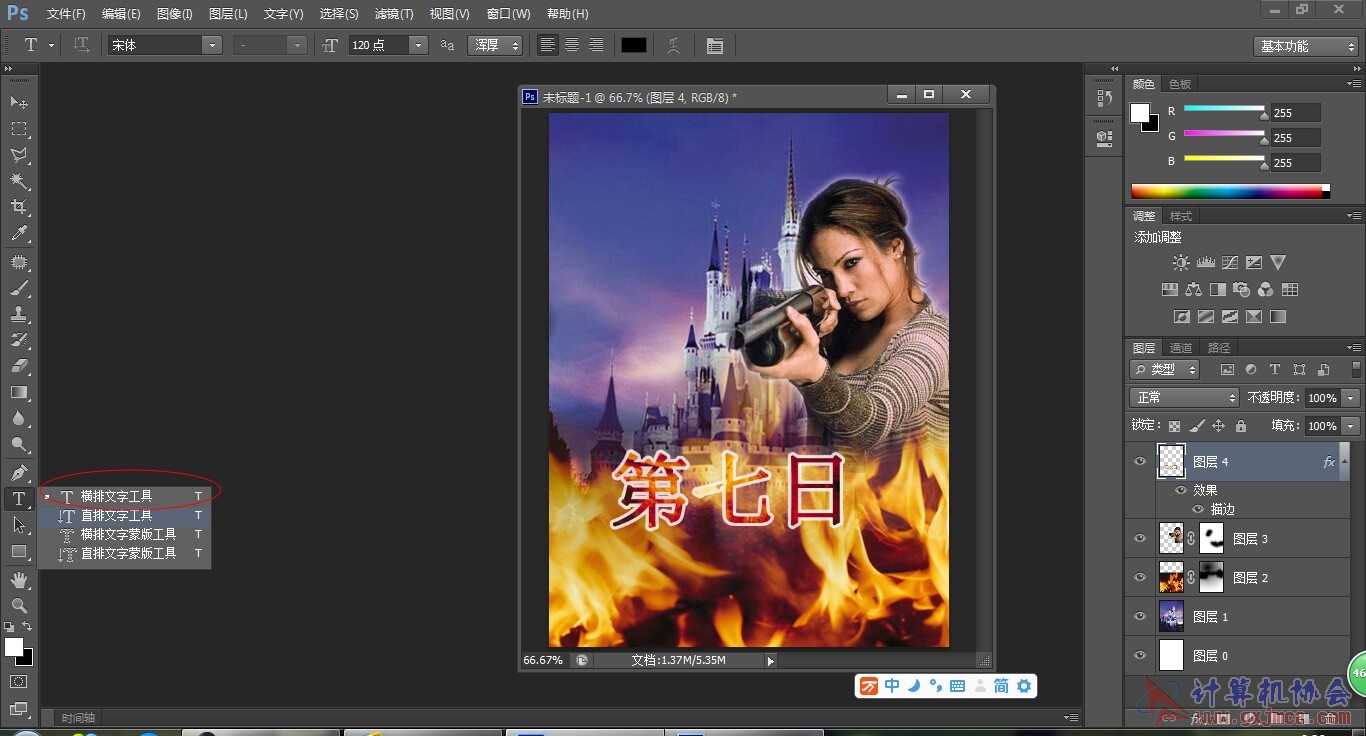Switch to the 通道 tab
Viewport: 1366px width, 736px height.
point(1181,348)
